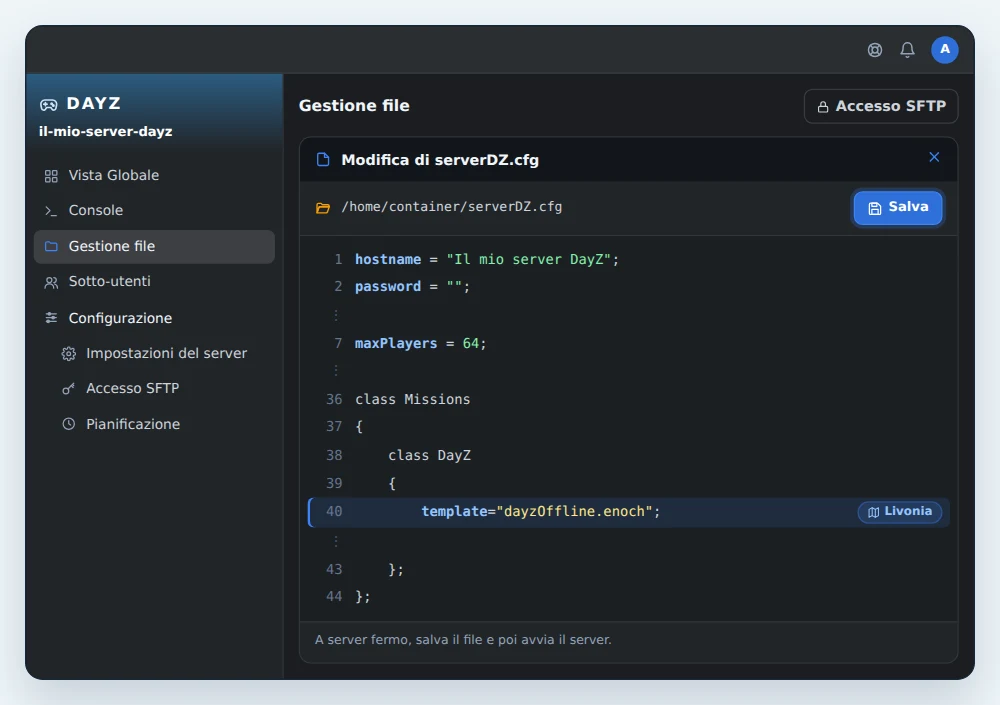Open the Console page
This screenshot has width=1000, height=705.
click(x=154, y=211)
